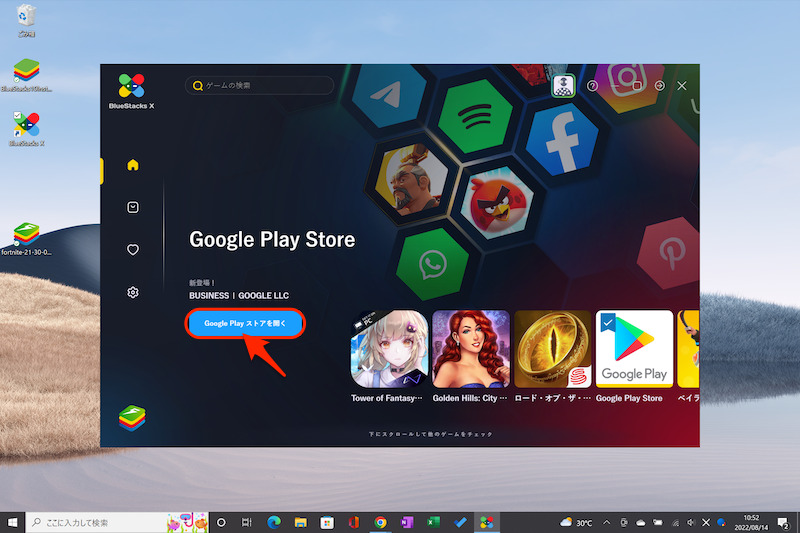Screen dimensions: 800x533
Task: Open the favorites heart icon in sidebar
Action: (x=133, y=250)
